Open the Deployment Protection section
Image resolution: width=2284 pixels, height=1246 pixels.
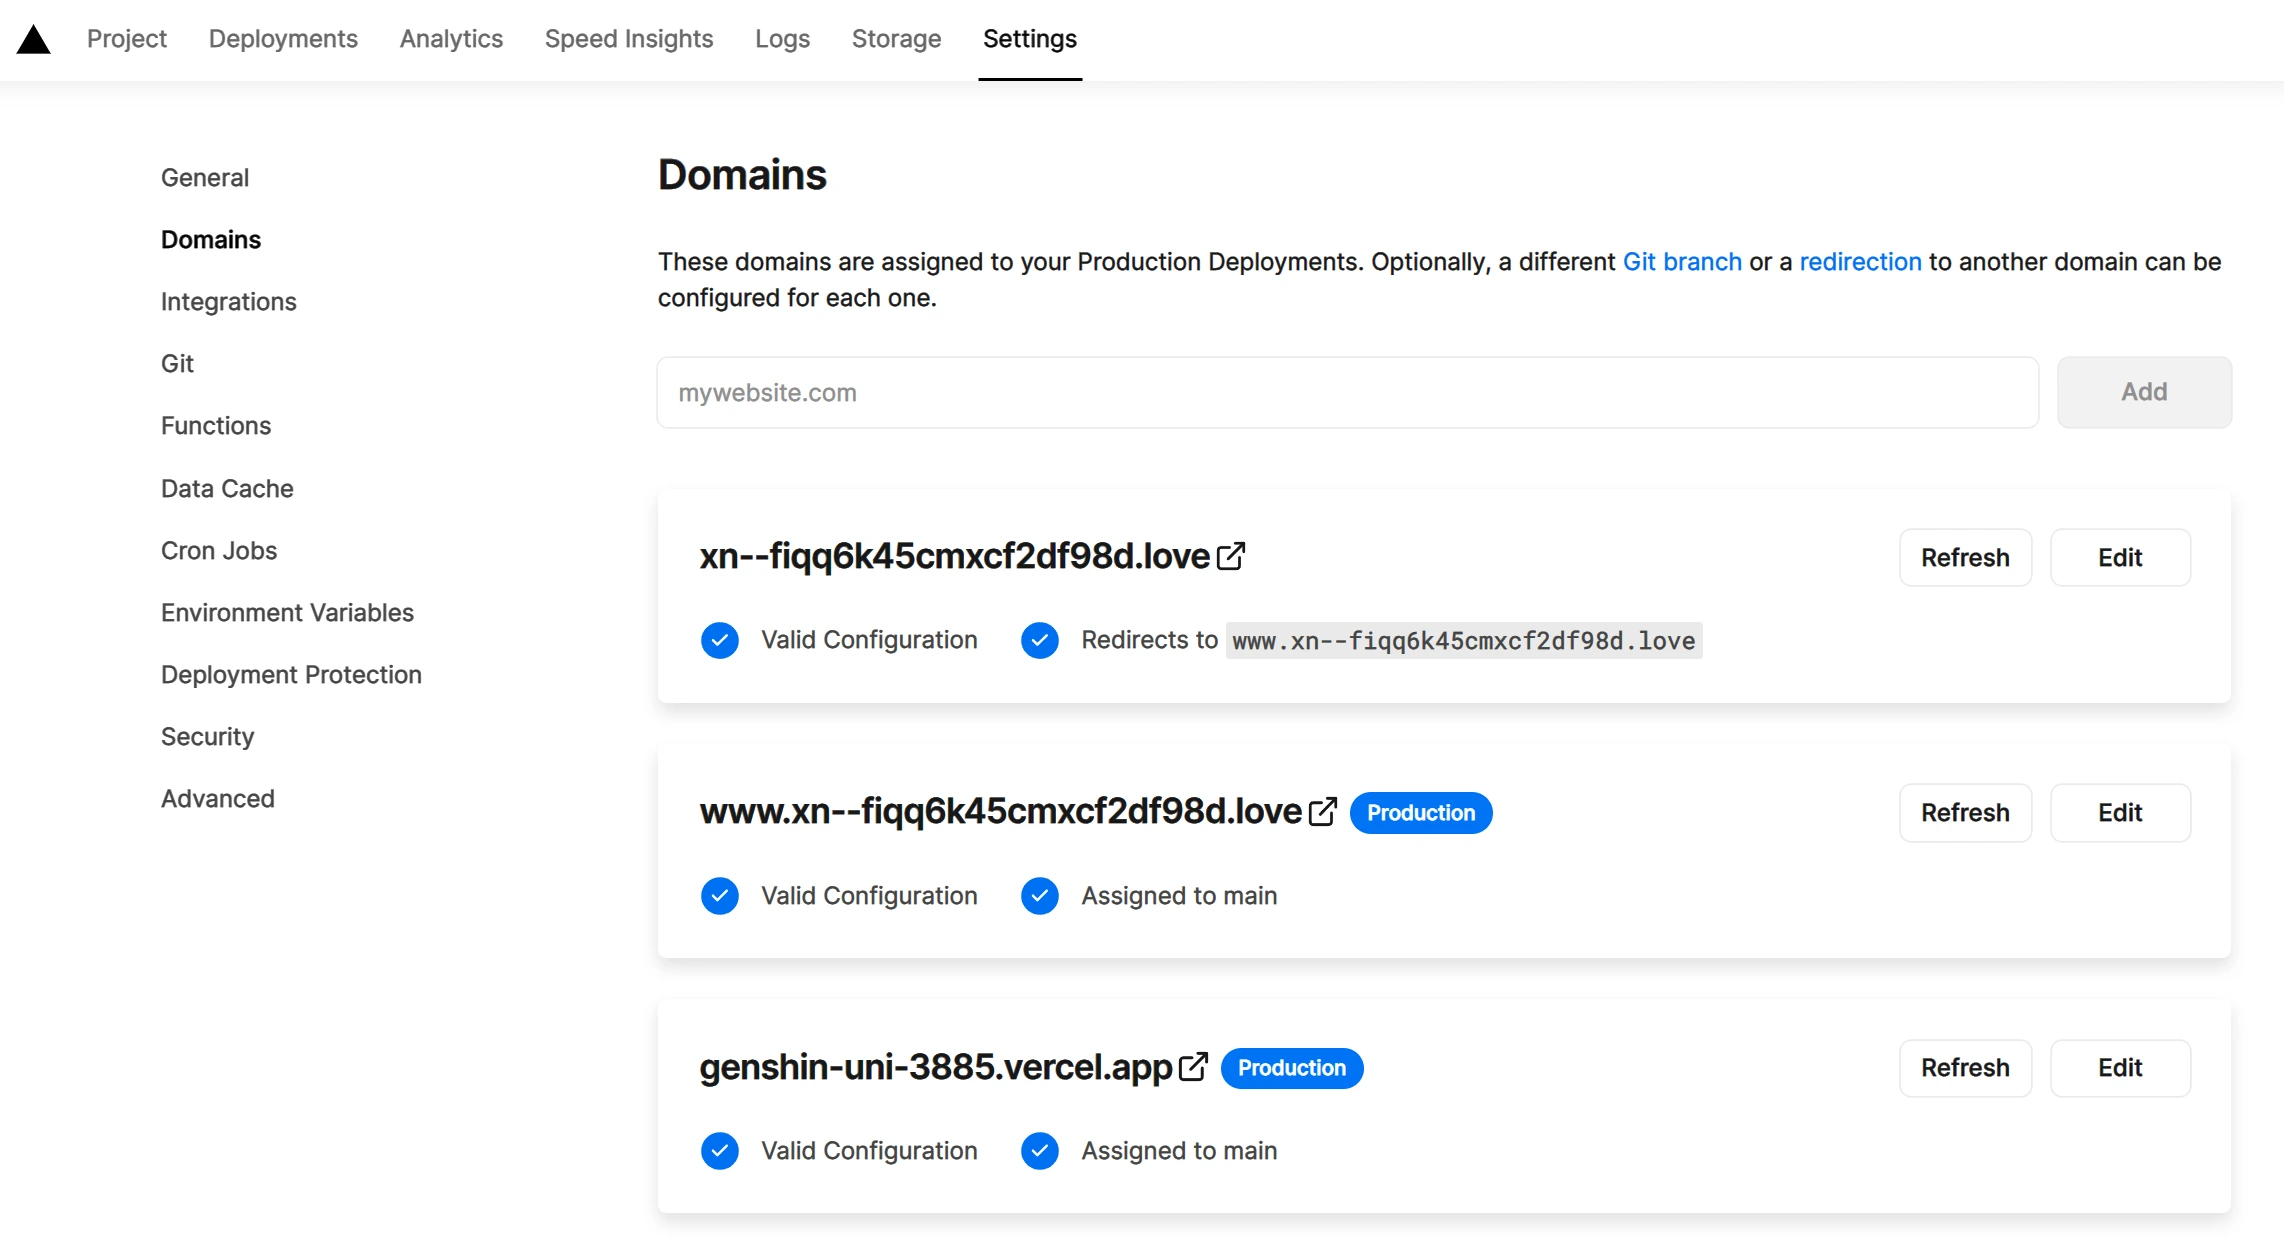291,674
